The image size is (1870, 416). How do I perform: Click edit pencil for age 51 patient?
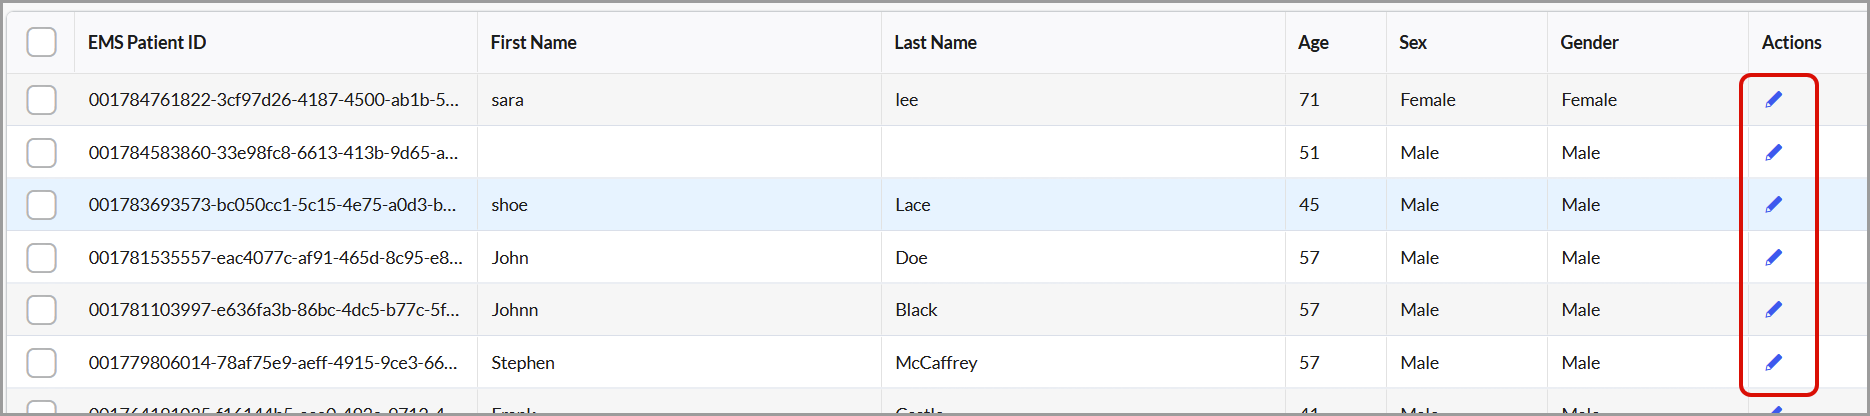[x=1774, y=152]
